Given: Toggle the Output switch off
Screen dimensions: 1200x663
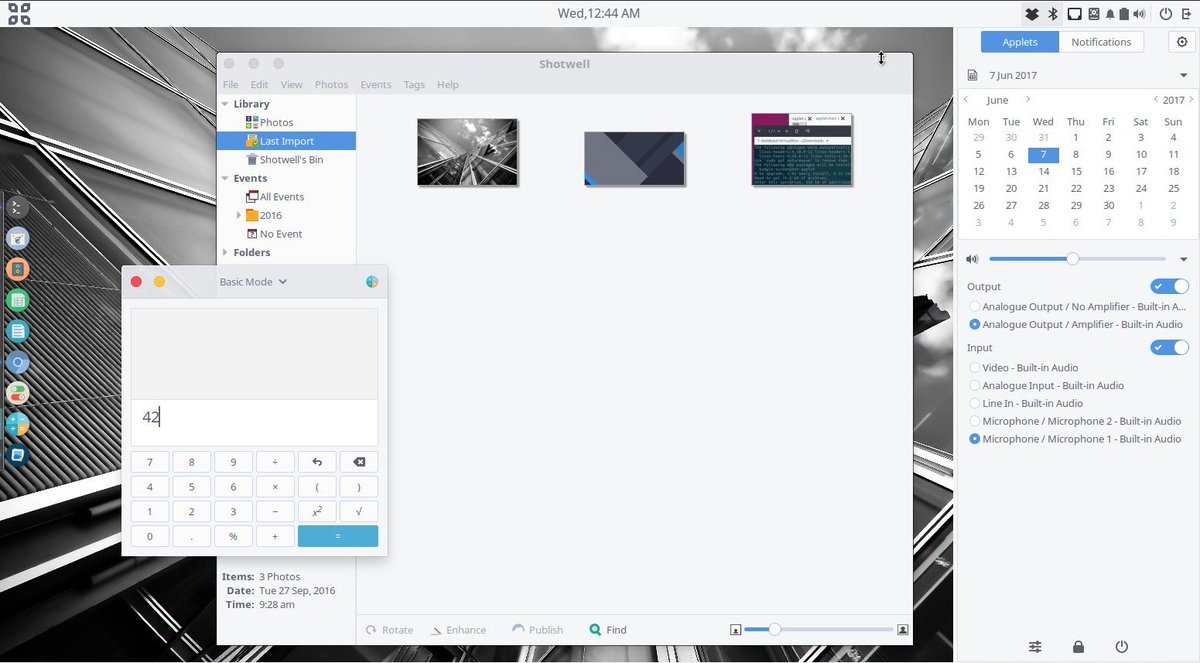Looking at the screenshot, I should [x=1170, y=287].
